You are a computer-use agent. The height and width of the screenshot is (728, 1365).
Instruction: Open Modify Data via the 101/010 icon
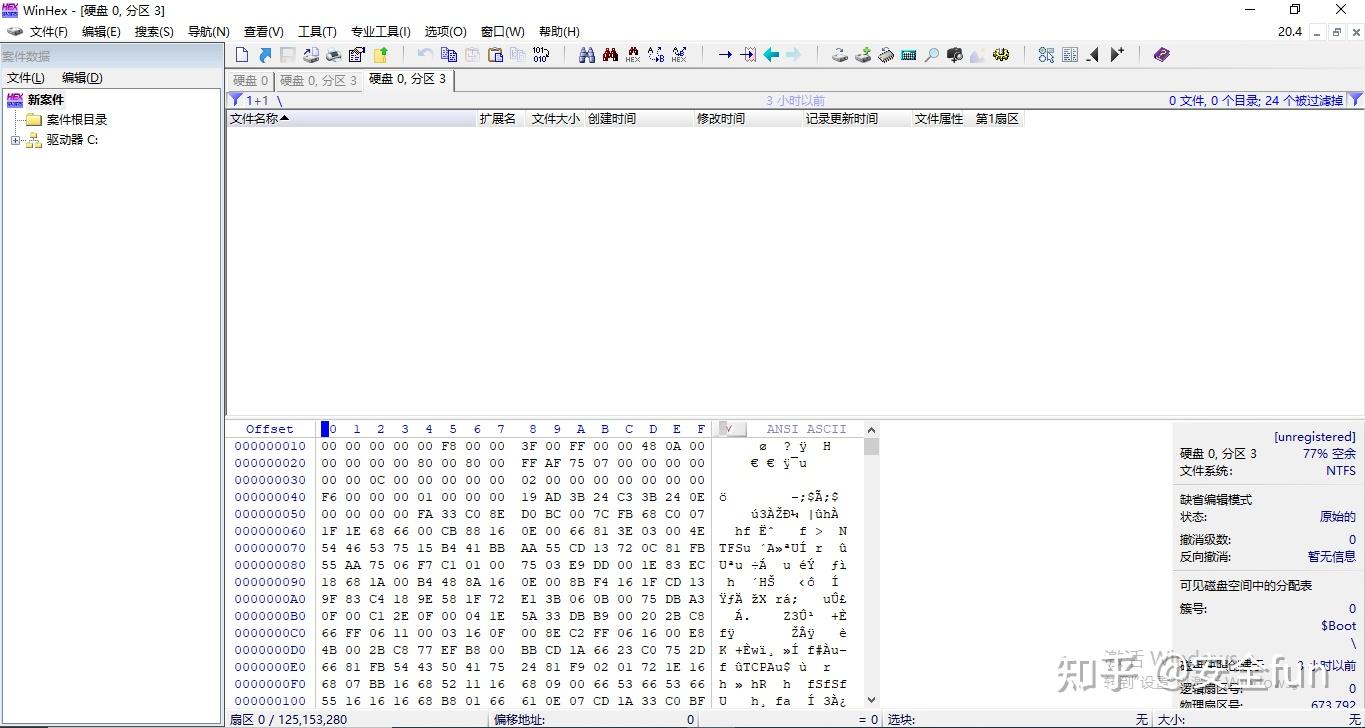(541, 55)
